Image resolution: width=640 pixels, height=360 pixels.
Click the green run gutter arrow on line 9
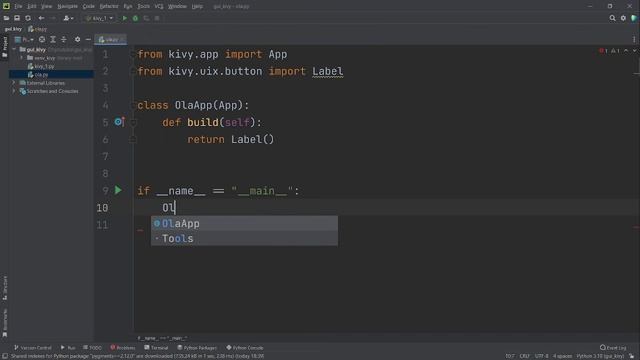tap(118, 190)
